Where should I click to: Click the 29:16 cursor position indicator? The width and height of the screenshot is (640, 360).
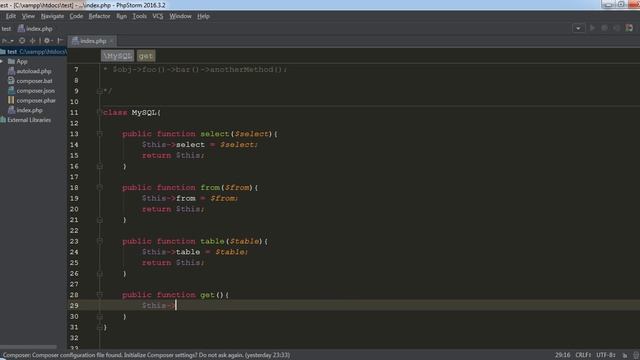coord(562,355)
